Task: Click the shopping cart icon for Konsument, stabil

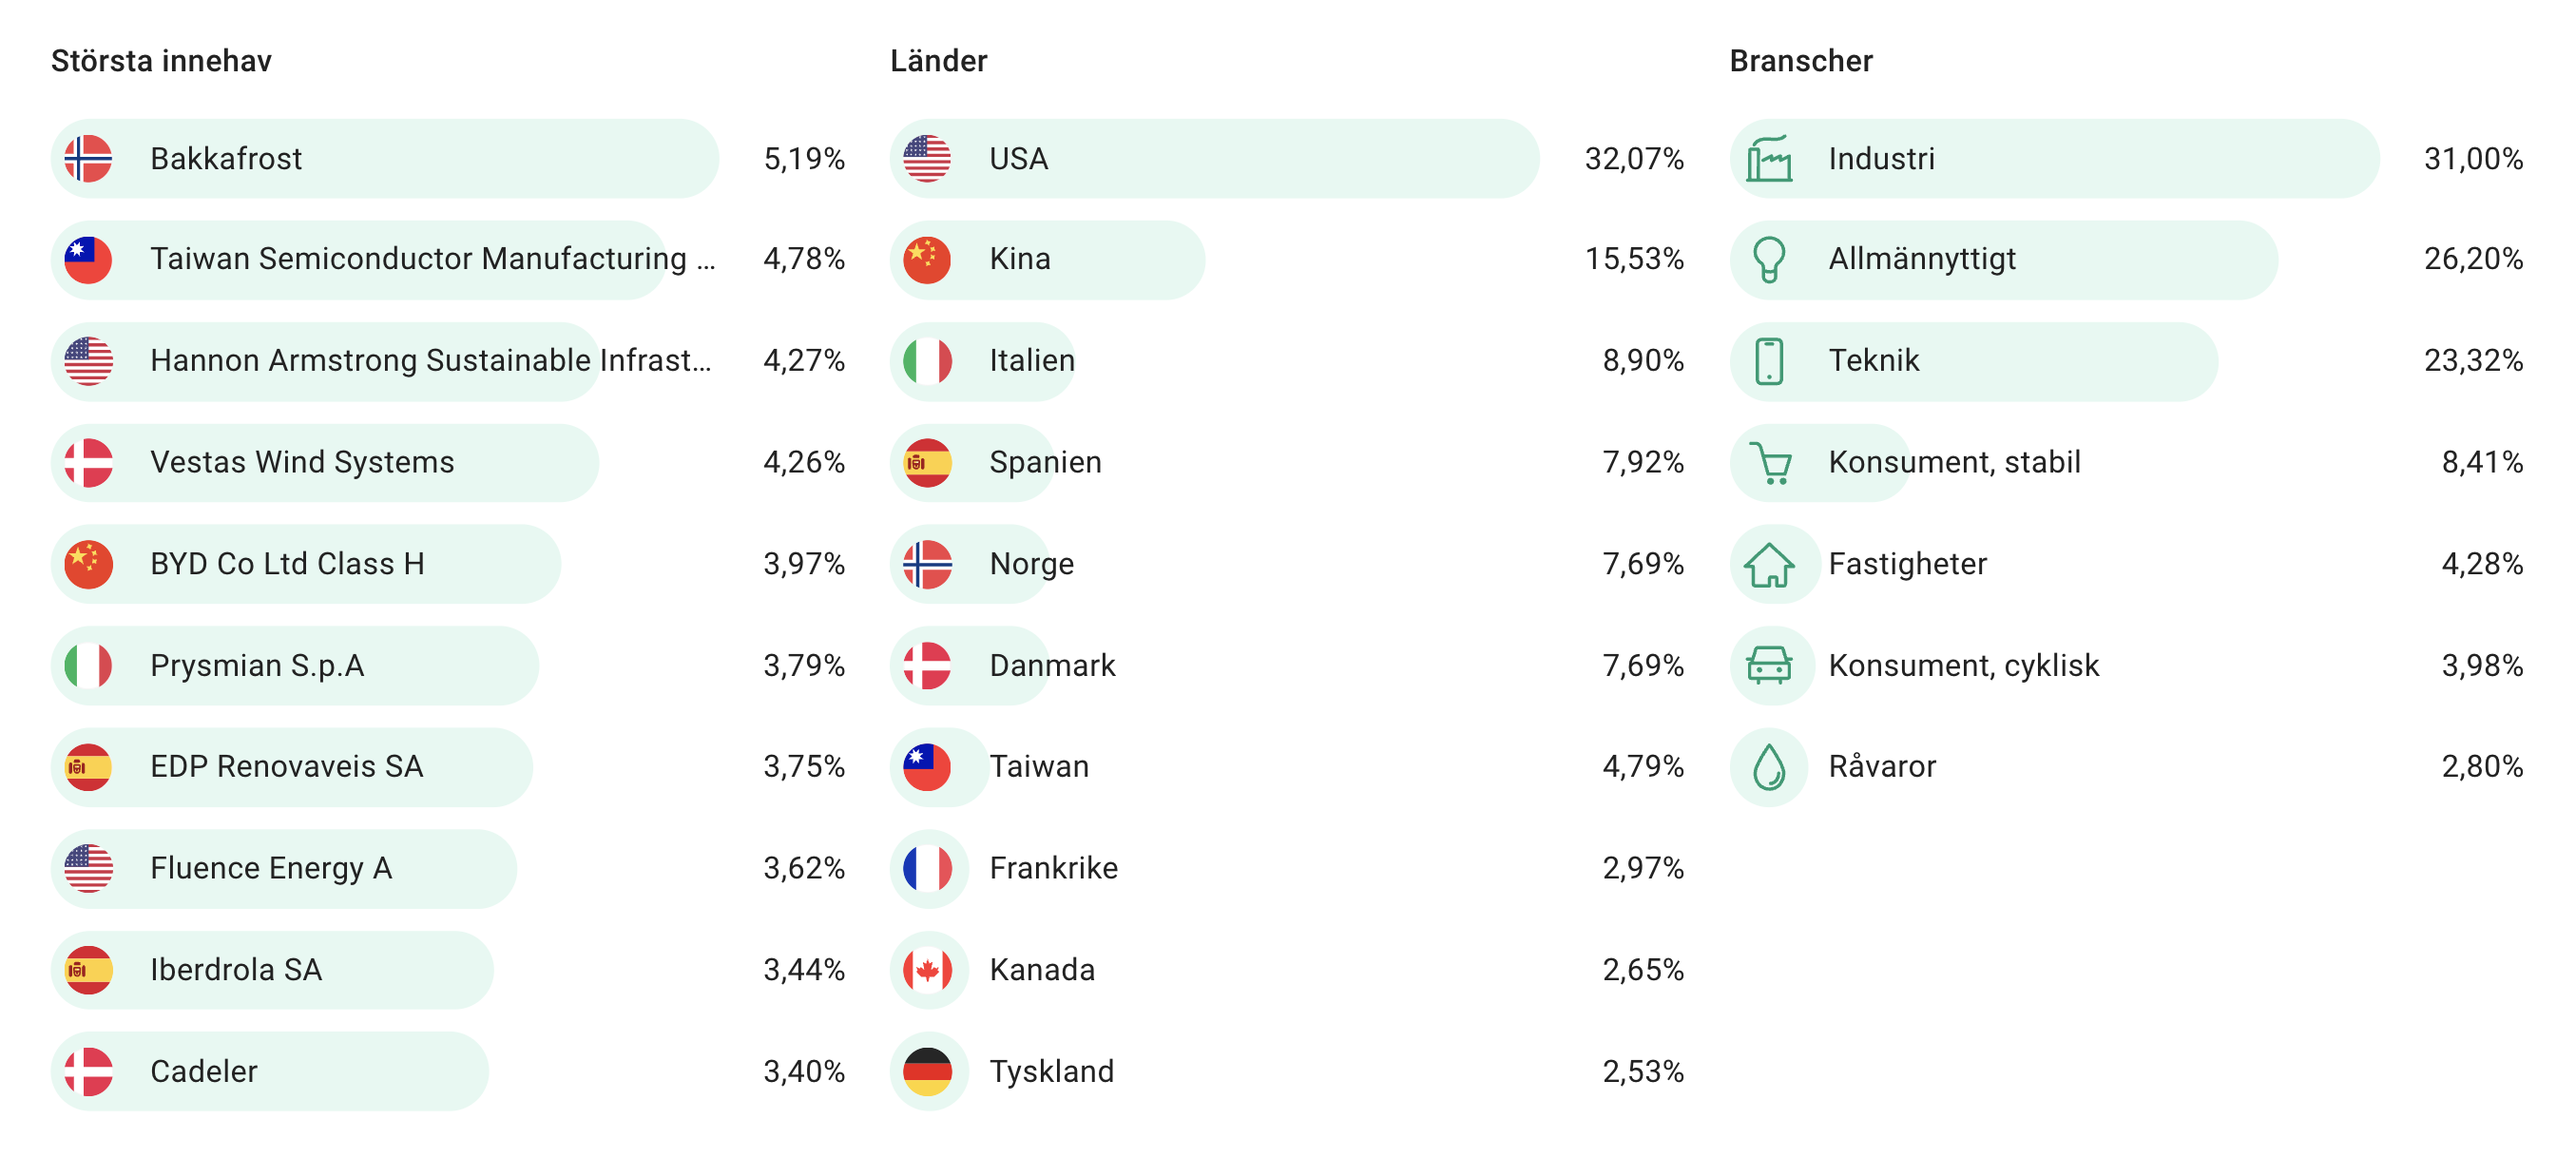Action: (x=1770, y=463)
